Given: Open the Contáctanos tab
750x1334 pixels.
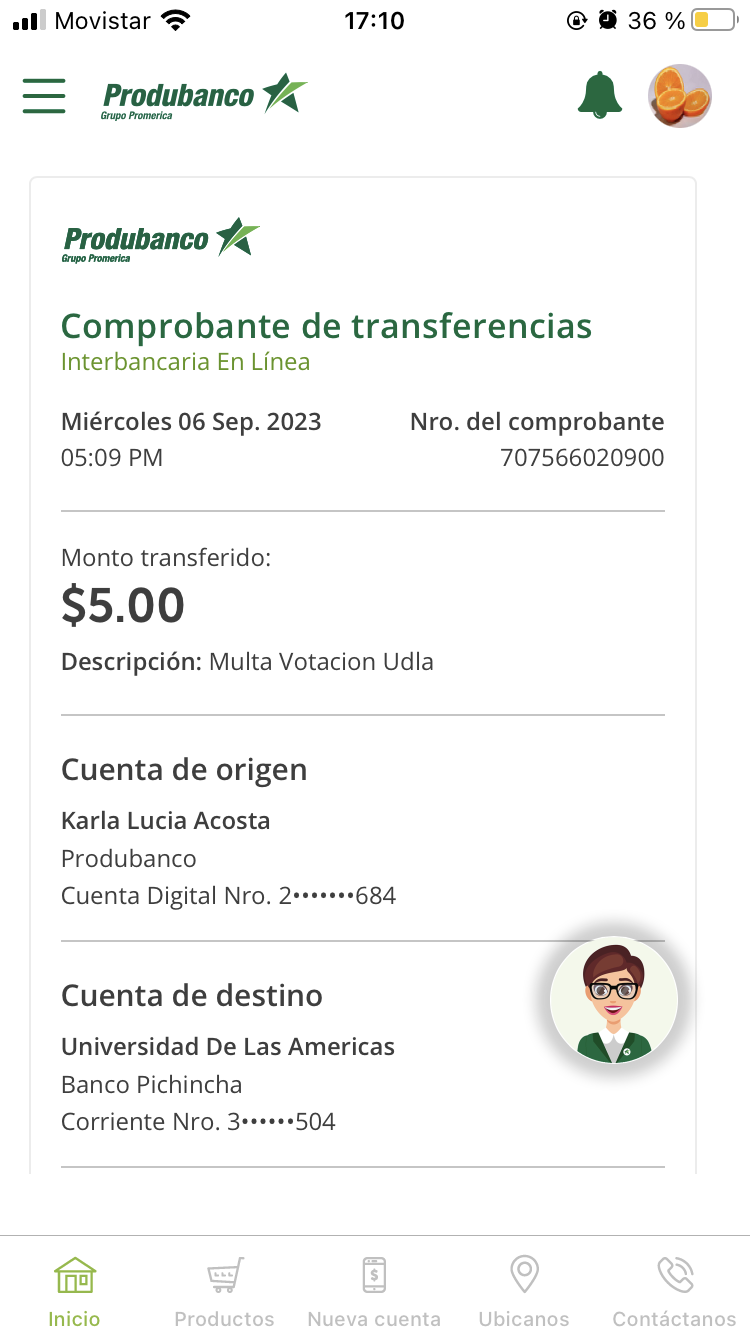Looking at the screenshot, I should 674,1319.
